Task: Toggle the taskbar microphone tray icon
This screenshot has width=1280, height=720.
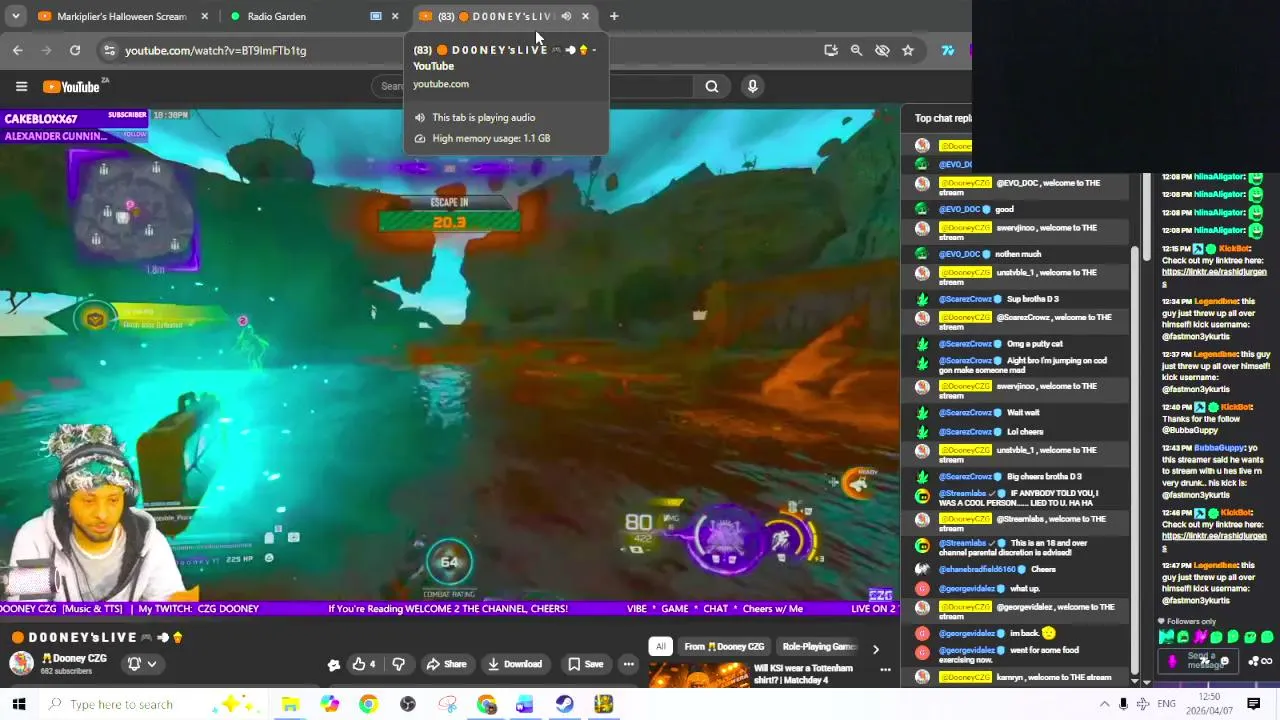Action: tap(1123, 704)
